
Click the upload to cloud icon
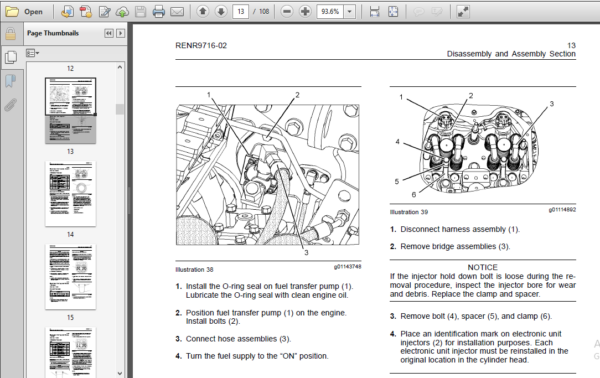click(x=122, y=12)
